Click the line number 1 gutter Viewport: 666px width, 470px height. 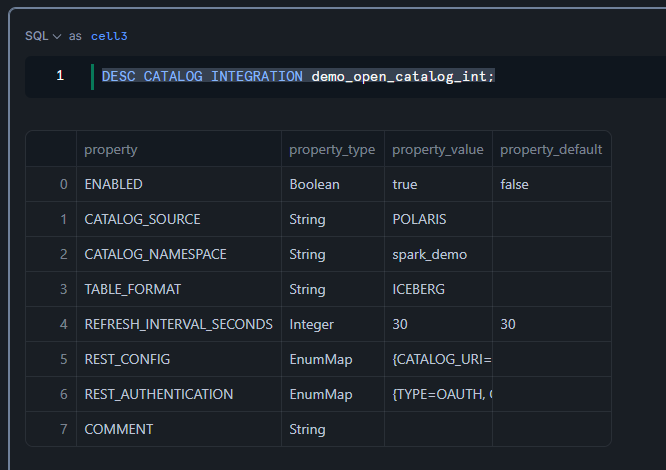tap(60, 76)
